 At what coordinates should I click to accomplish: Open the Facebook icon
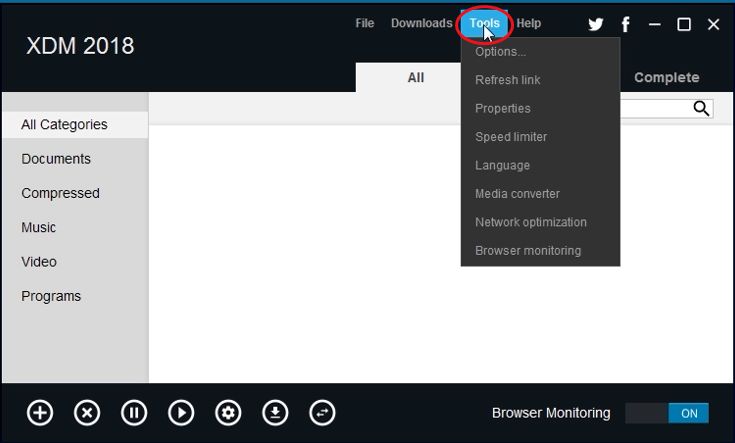pyautogui.click(x=625, y=24)
